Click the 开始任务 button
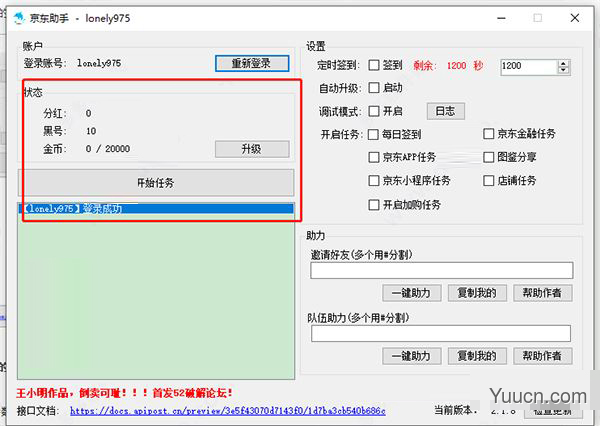The height and width of the screenshot is (426, 600). (x=156, y=183)
